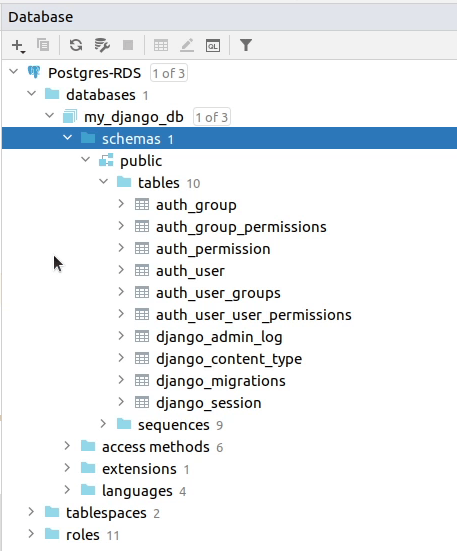Open the '1 of 3' badge beside Postgres-RDS

tap(169, 73)
